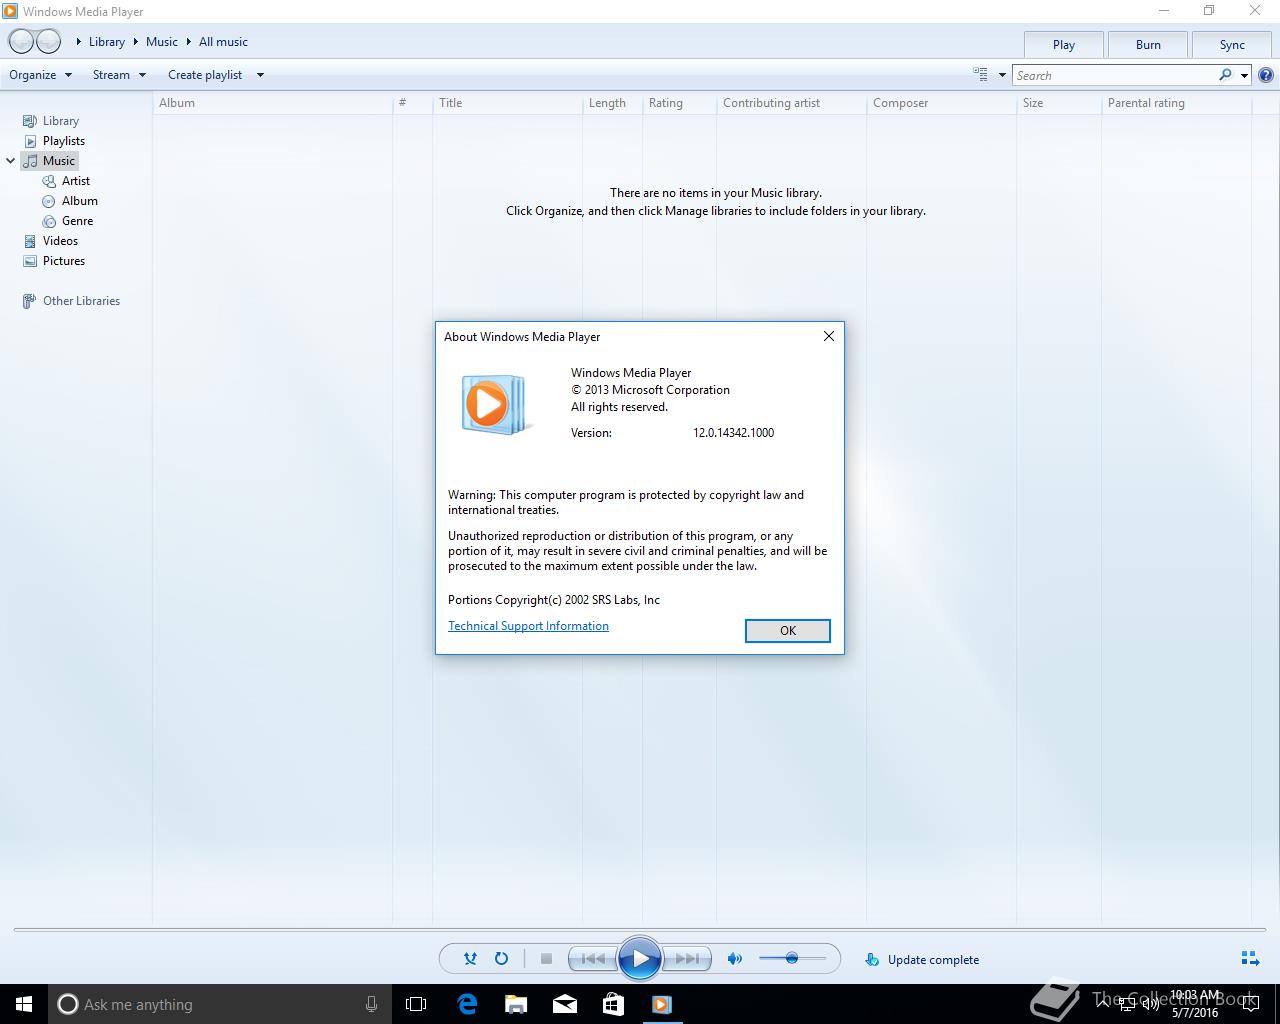Click Music in the breadcrumb path
The height and width of the screenshot is (1024, 1280).
click(x=162, y=42)
